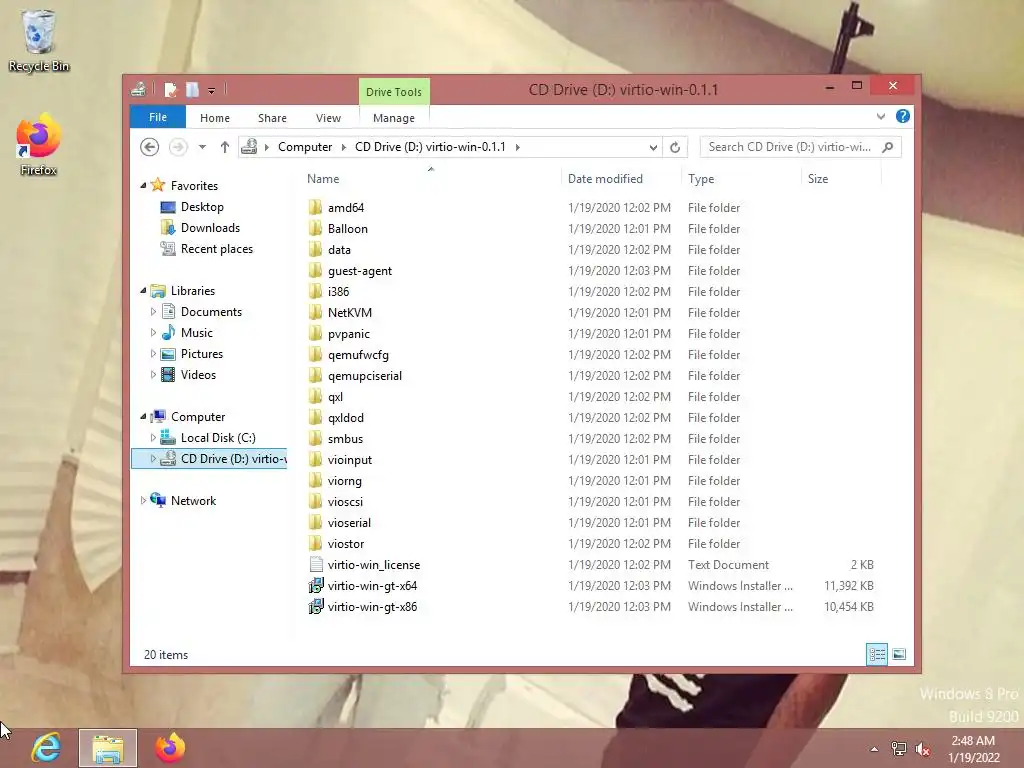Open Customize Quick Access Toolbar dropdown
1024x768 pixels.
click(212, 91)
